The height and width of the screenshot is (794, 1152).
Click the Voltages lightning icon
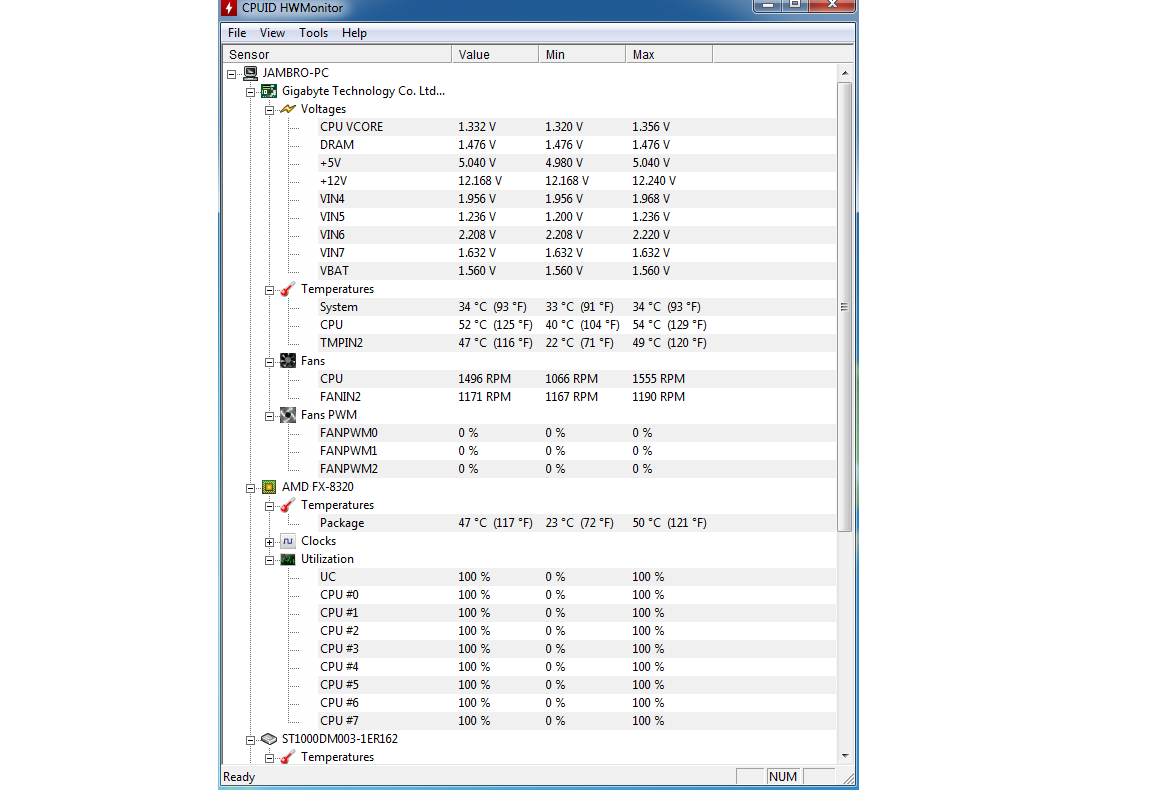point(288,109)
